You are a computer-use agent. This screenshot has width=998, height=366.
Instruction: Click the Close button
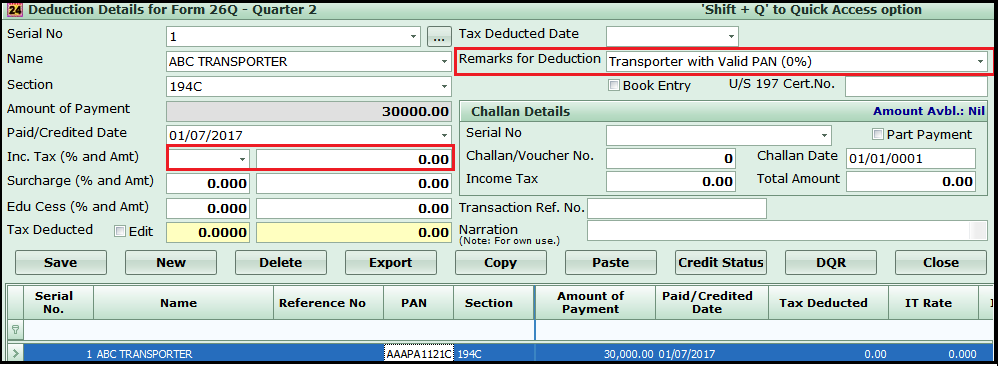[941, 262]
